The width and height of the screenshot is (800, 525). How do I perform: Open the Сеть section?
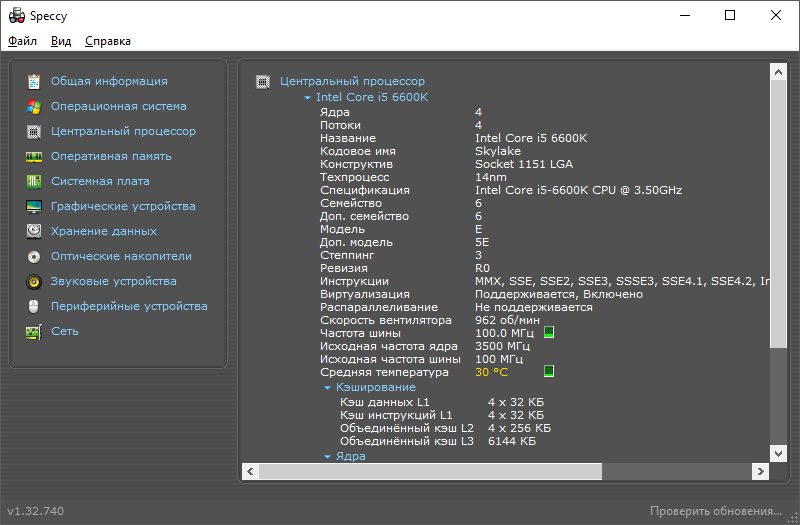click(x=65, y=331)
